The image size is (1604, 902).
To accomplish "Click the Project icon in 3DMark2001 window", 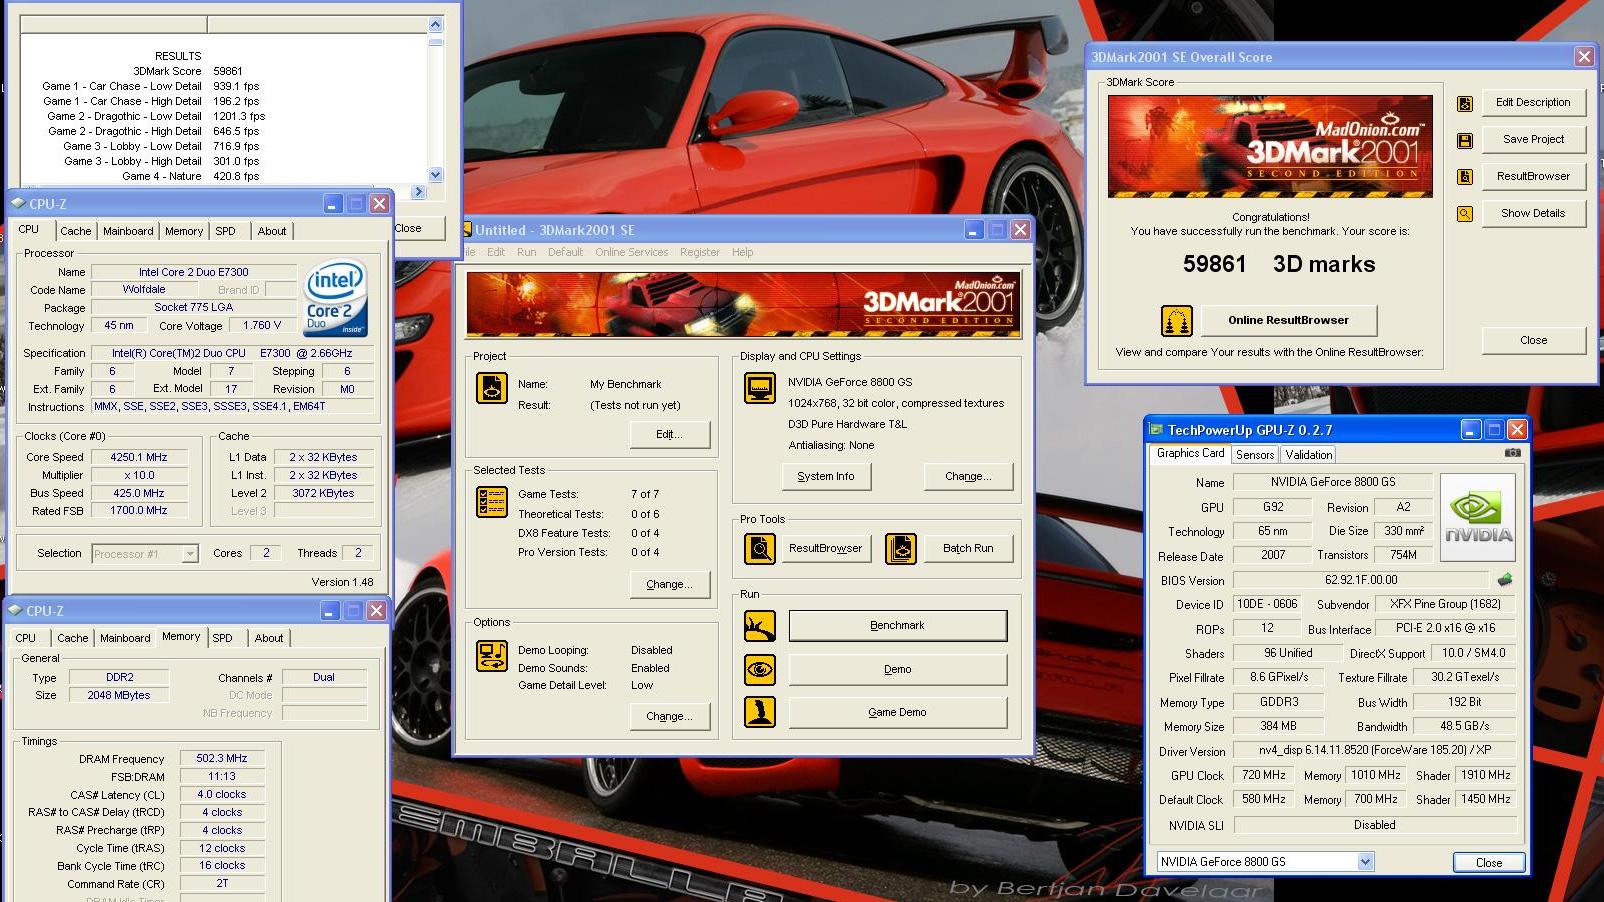I will [x=492, y=388].
